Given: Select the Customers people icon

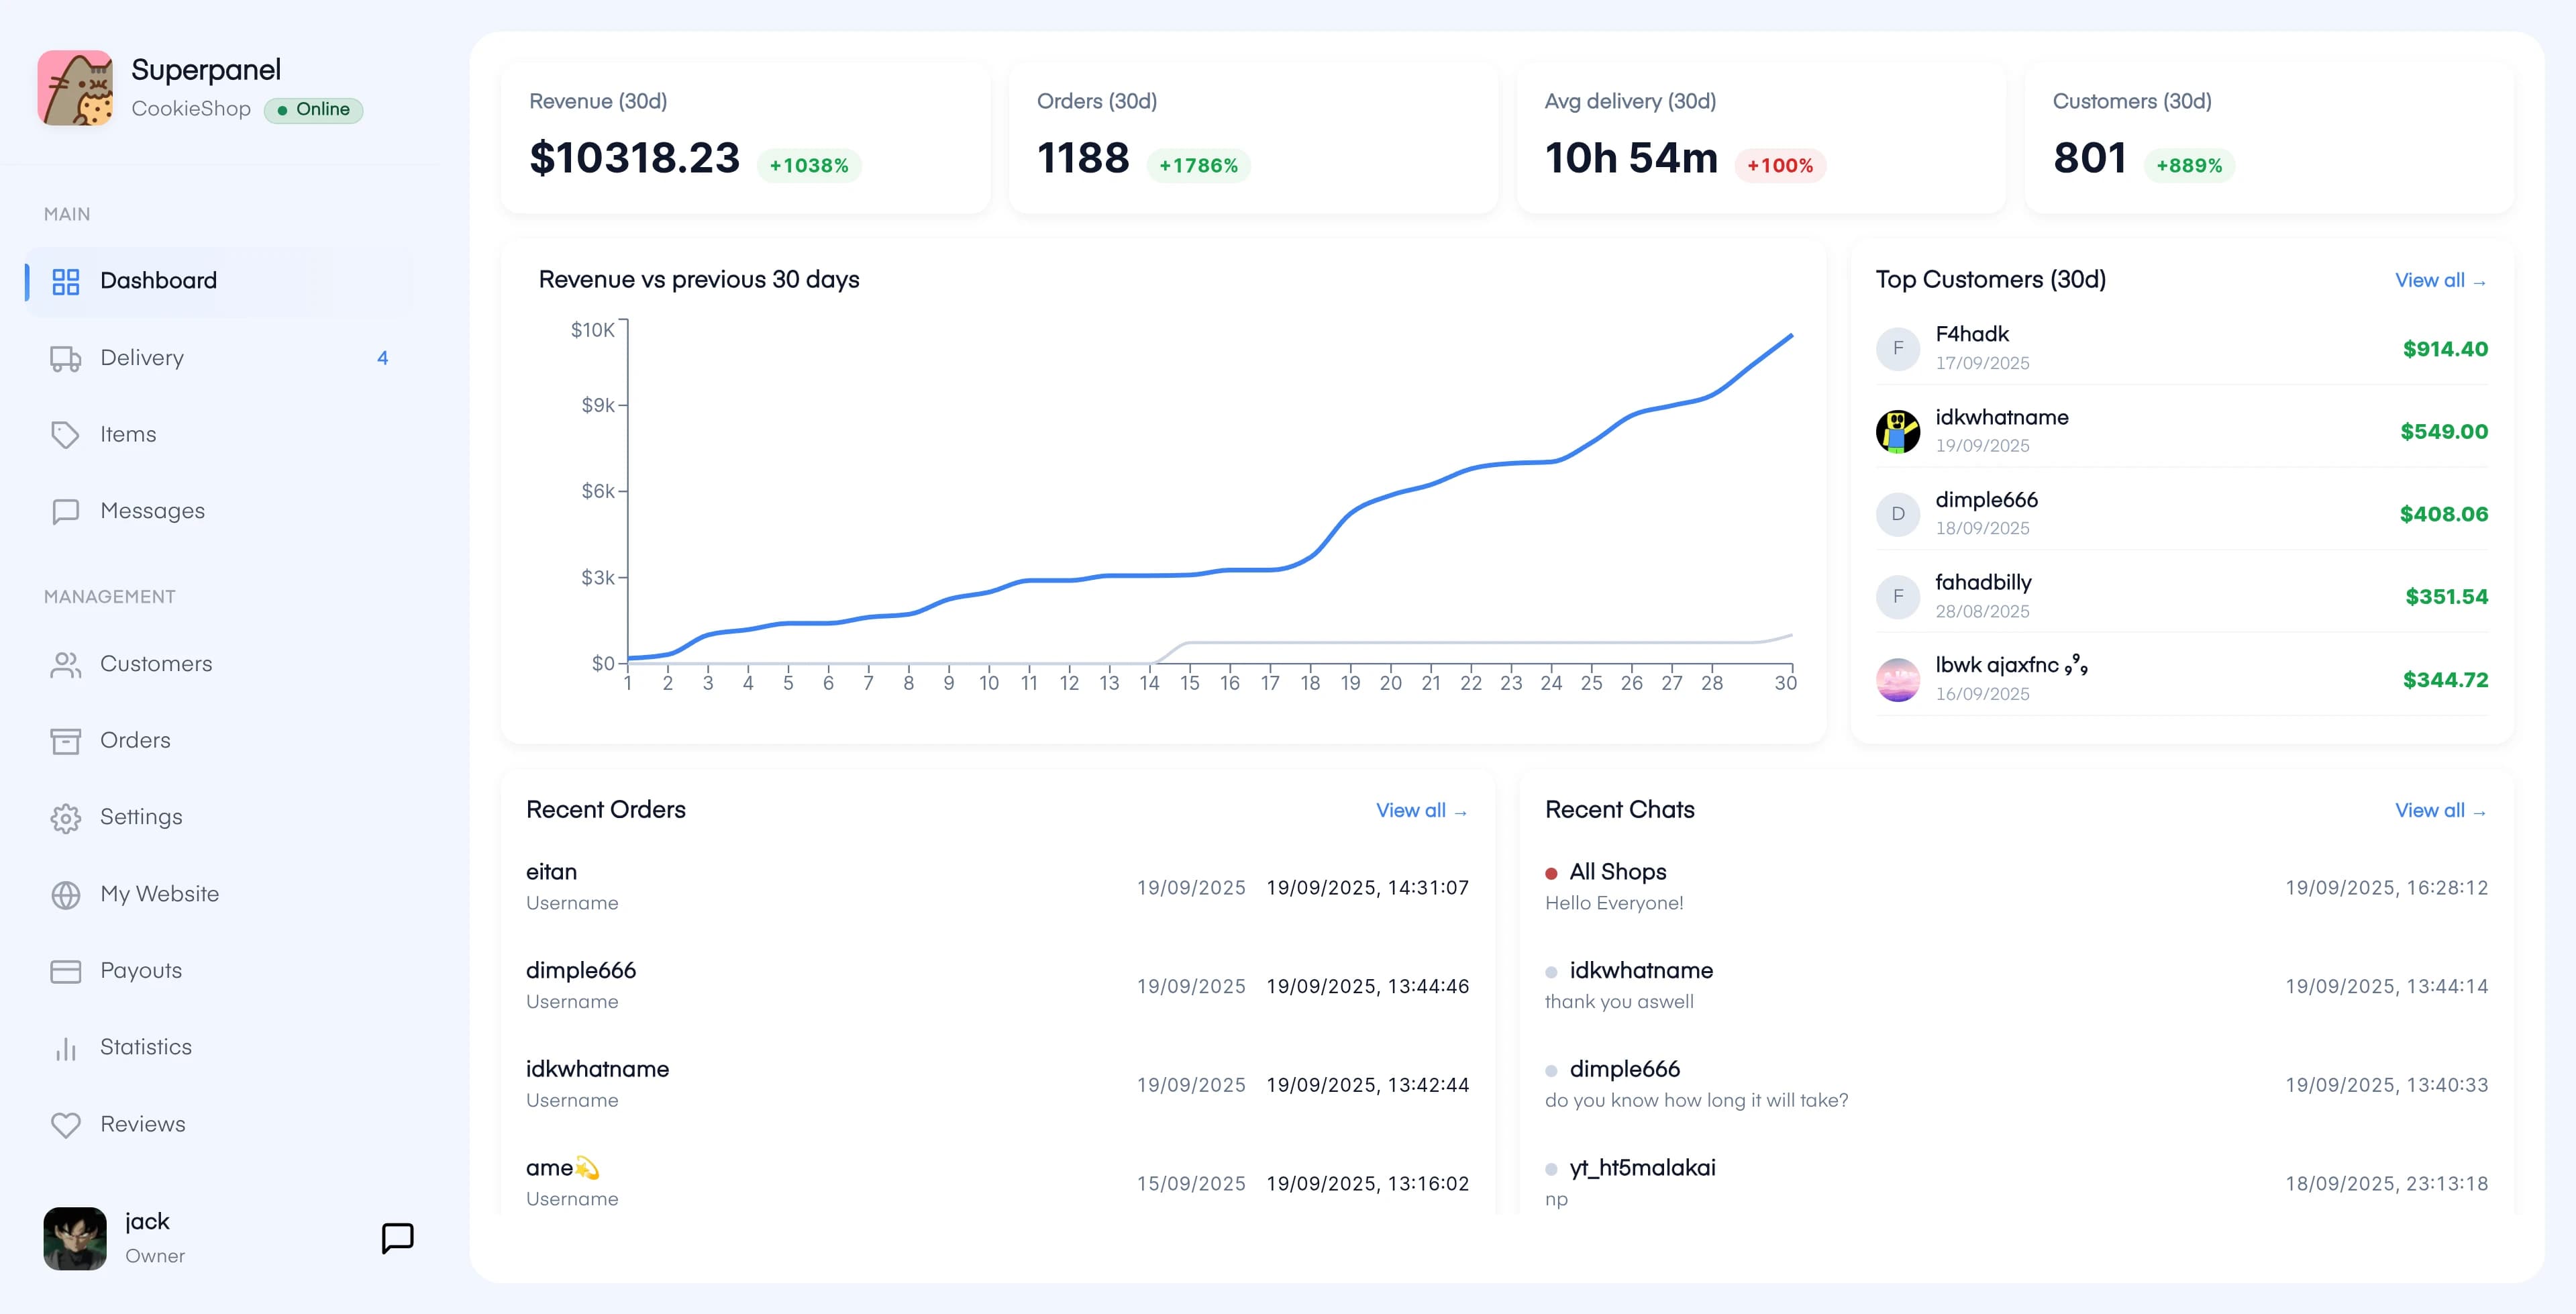Looking at the screenshot, I should point(65,664).
